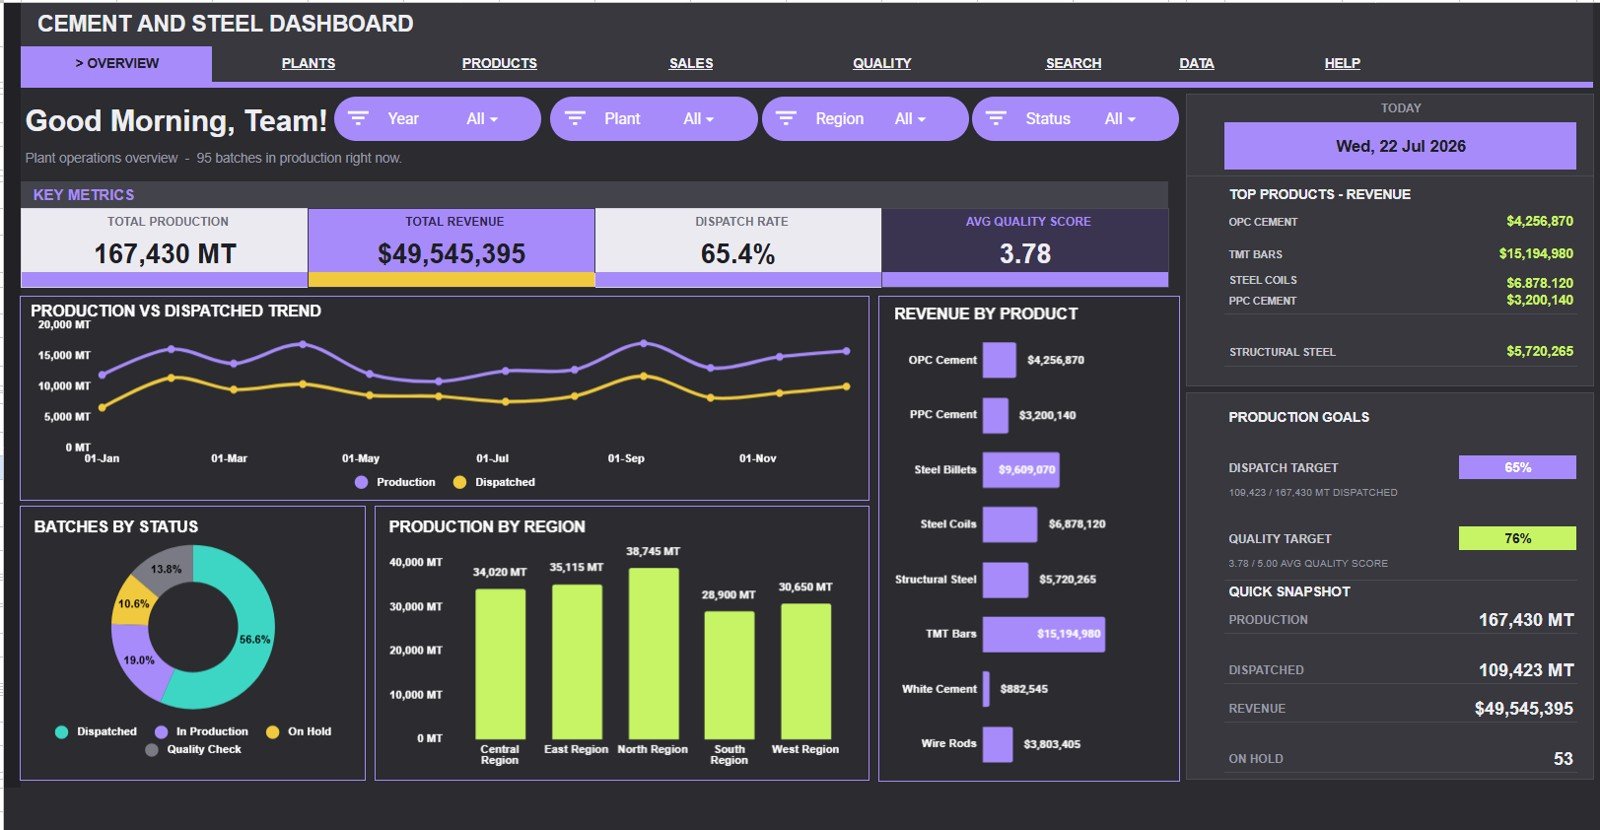The width and height of the screenshot is (1600, 830).
Task: Click the Wire Rods revenue bar
Action: point(998,744)
